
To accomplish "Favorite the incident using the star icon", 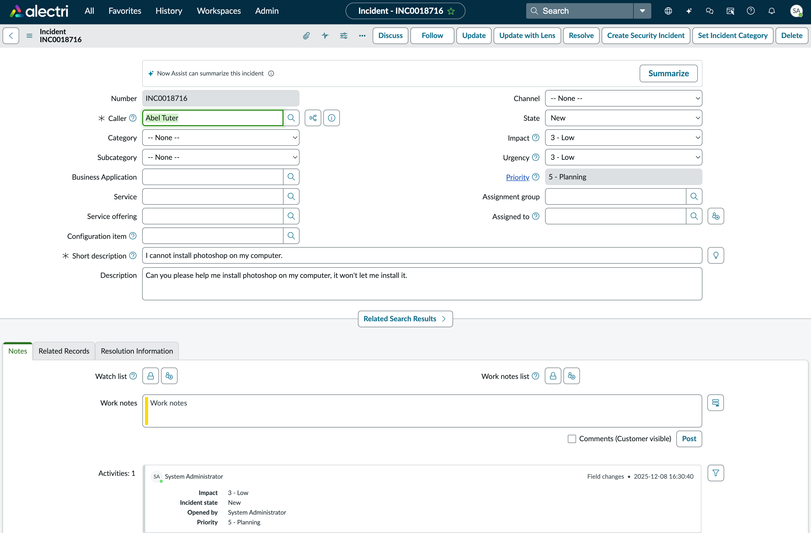I will (451, 11).
